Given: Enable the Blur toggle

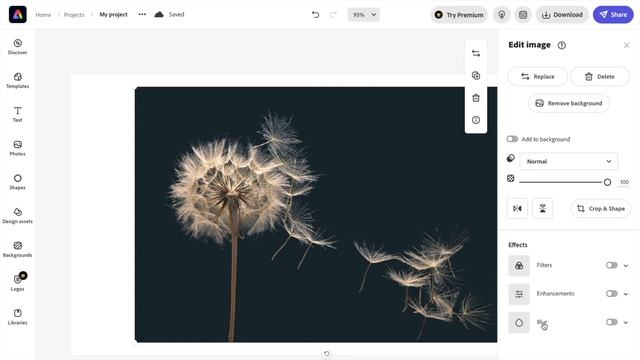Looking at the screenshot, I should [x=611, y=322].
